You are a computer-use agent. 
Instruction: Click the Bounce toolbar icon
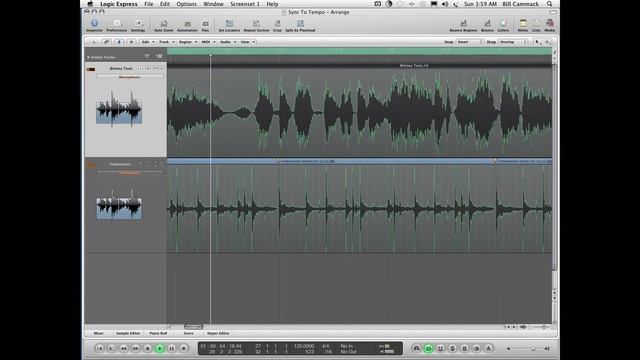pyautogui.click(x=487, y=25)
